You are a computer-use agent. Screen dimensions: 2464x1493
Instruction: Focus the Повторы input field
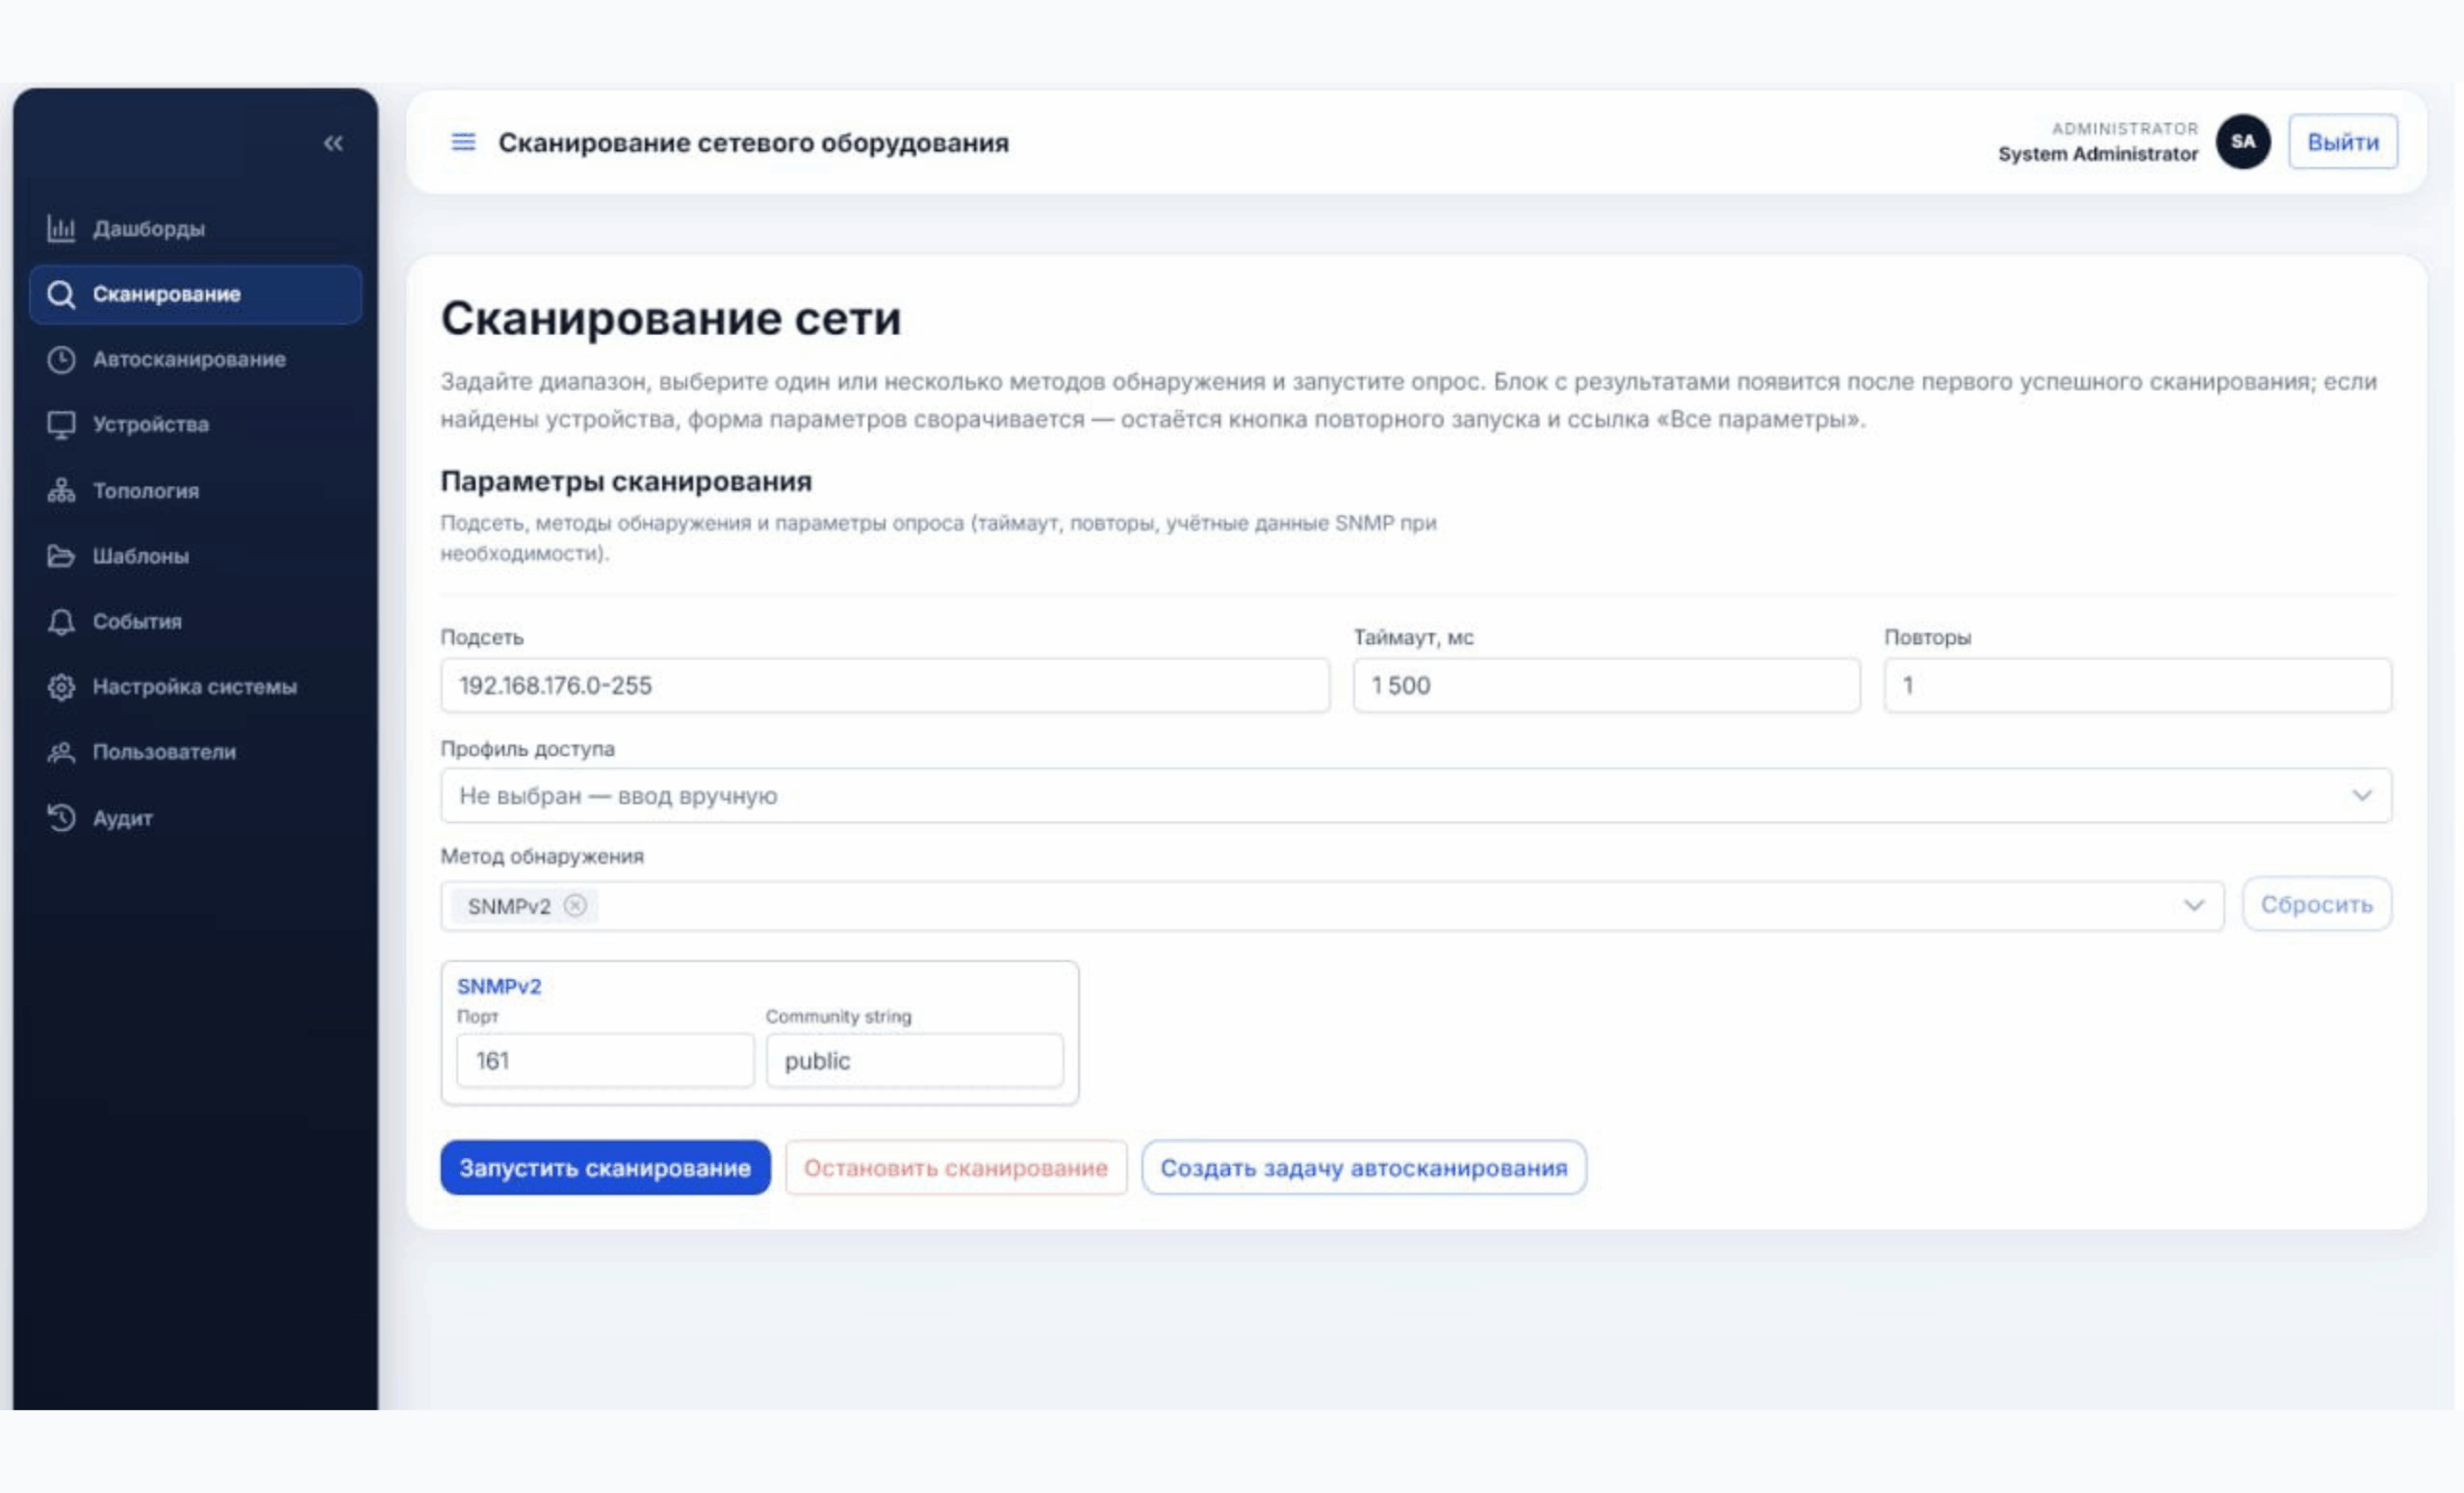point(2138,685)
